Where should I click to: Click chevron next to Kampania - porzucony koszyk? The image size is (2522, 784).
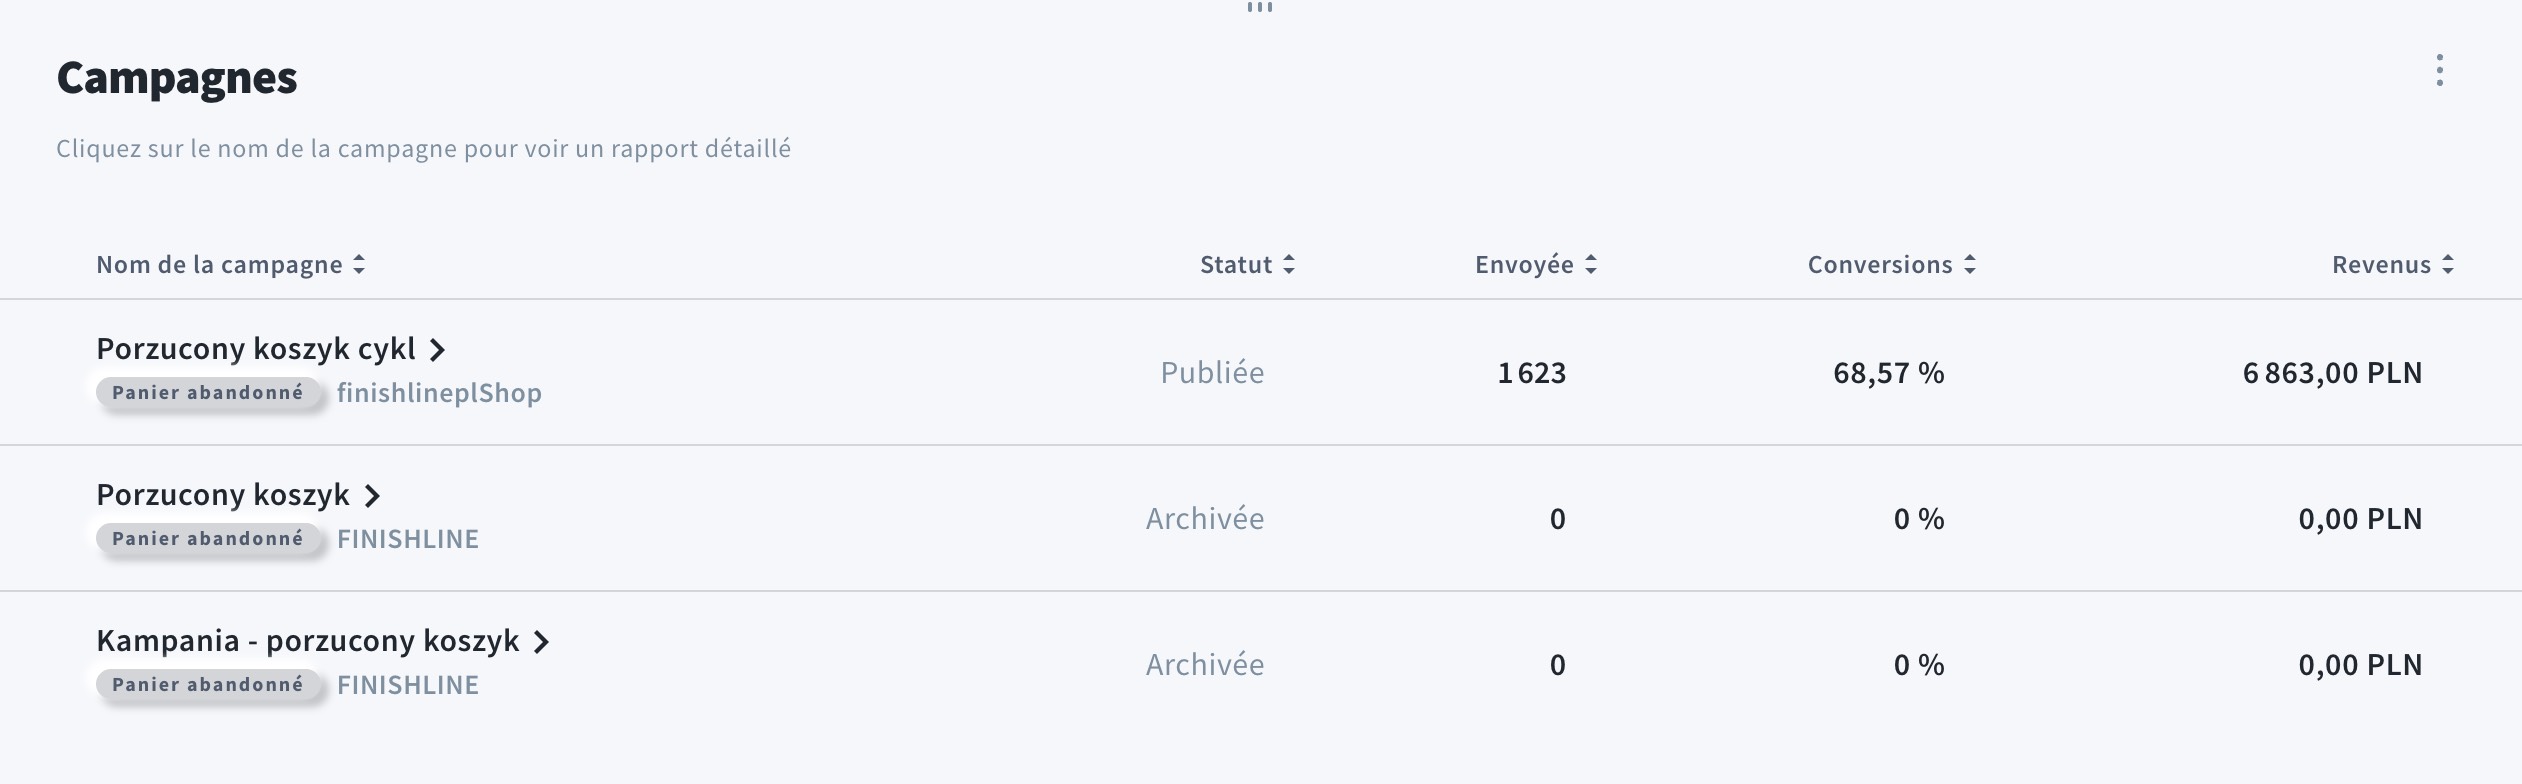point(541,642)
